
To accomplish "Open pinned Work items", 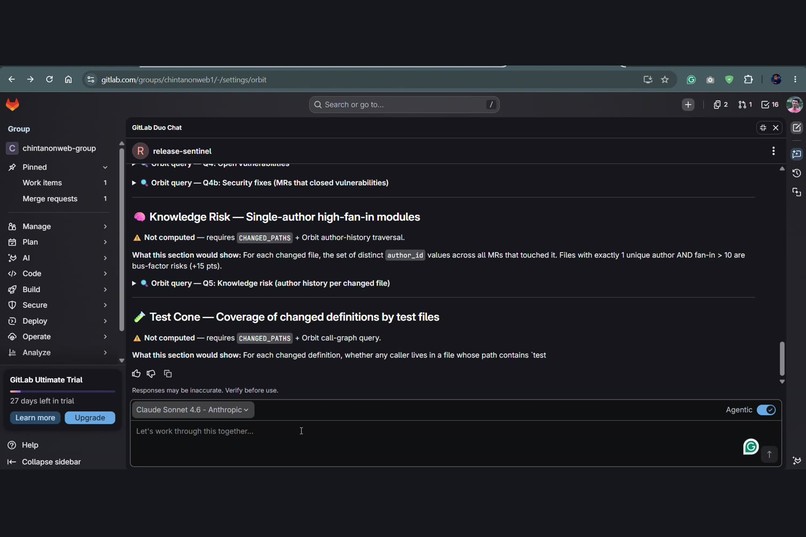I will click(58, 182).
